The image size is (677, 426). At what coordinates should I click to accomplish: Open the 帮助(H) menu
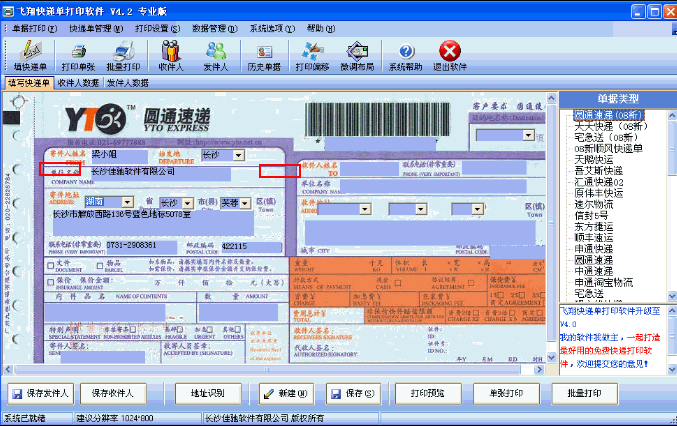tap(320, 28)
